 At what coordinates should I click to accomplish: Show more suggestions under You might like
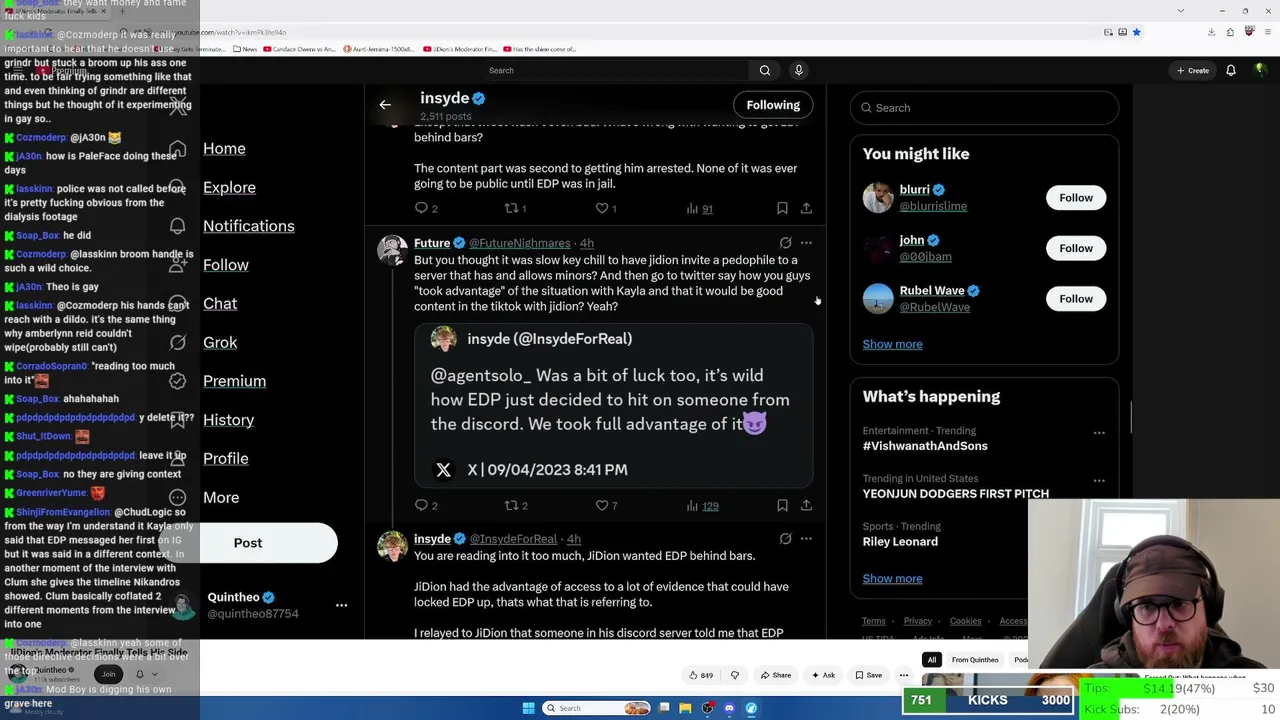[893, 344]
